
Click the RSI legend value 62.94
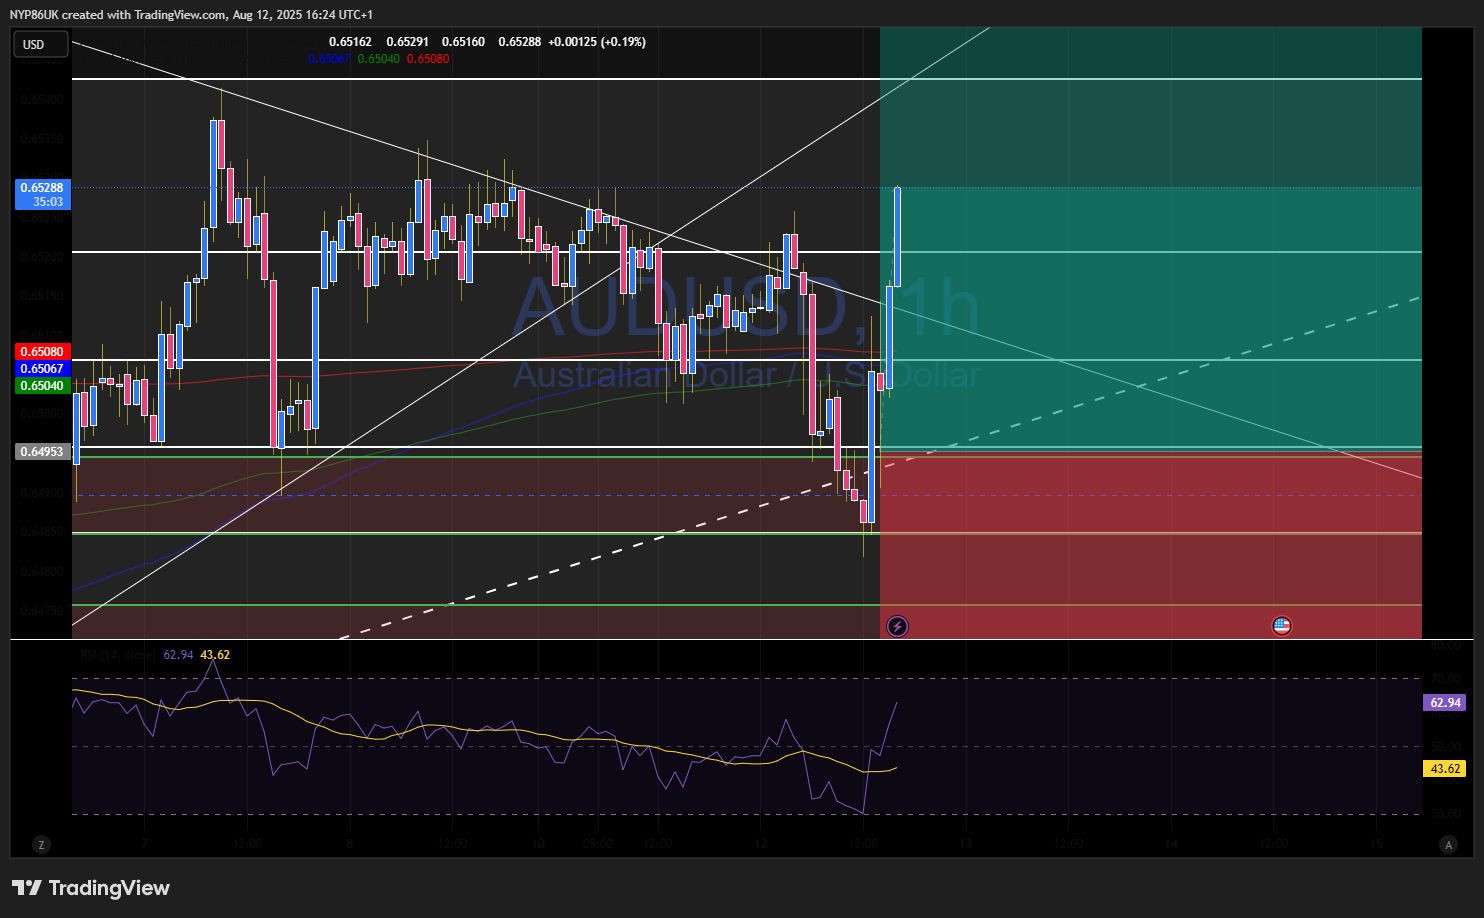click(x=179, y=655)
